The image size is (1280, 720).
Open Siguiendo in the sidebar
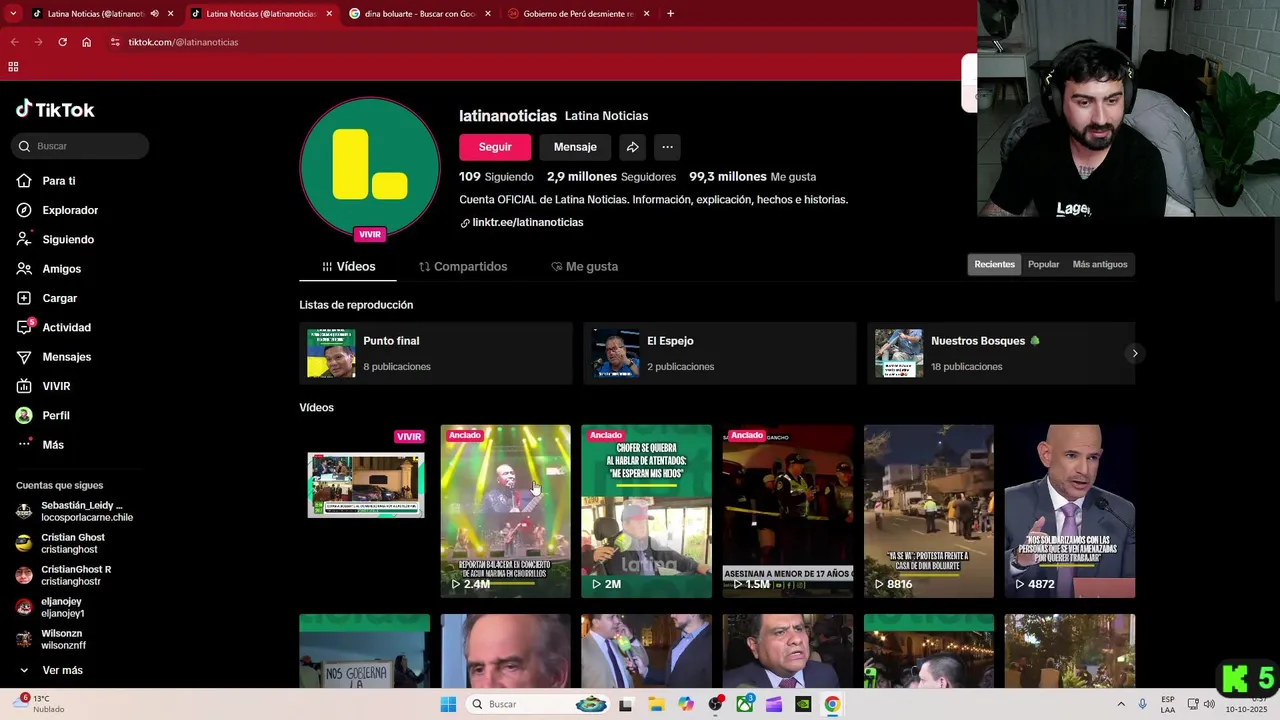point(55,240)
